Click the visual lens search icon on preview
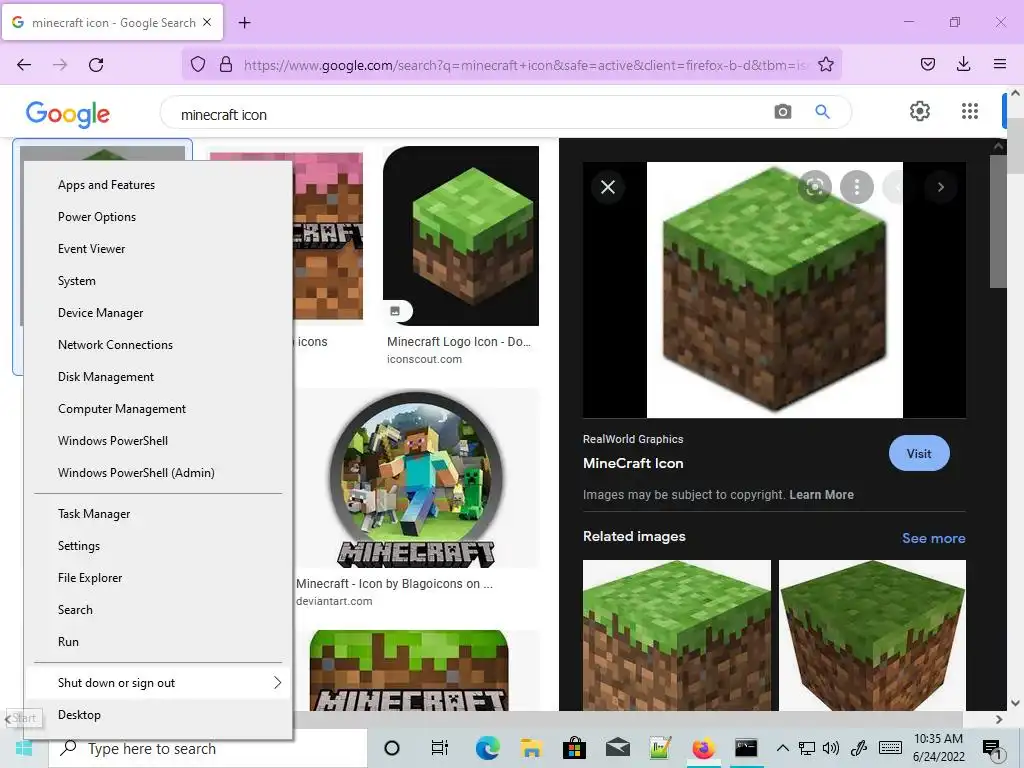The width and height of the screenshot is (1024, 768). (814, 187)
